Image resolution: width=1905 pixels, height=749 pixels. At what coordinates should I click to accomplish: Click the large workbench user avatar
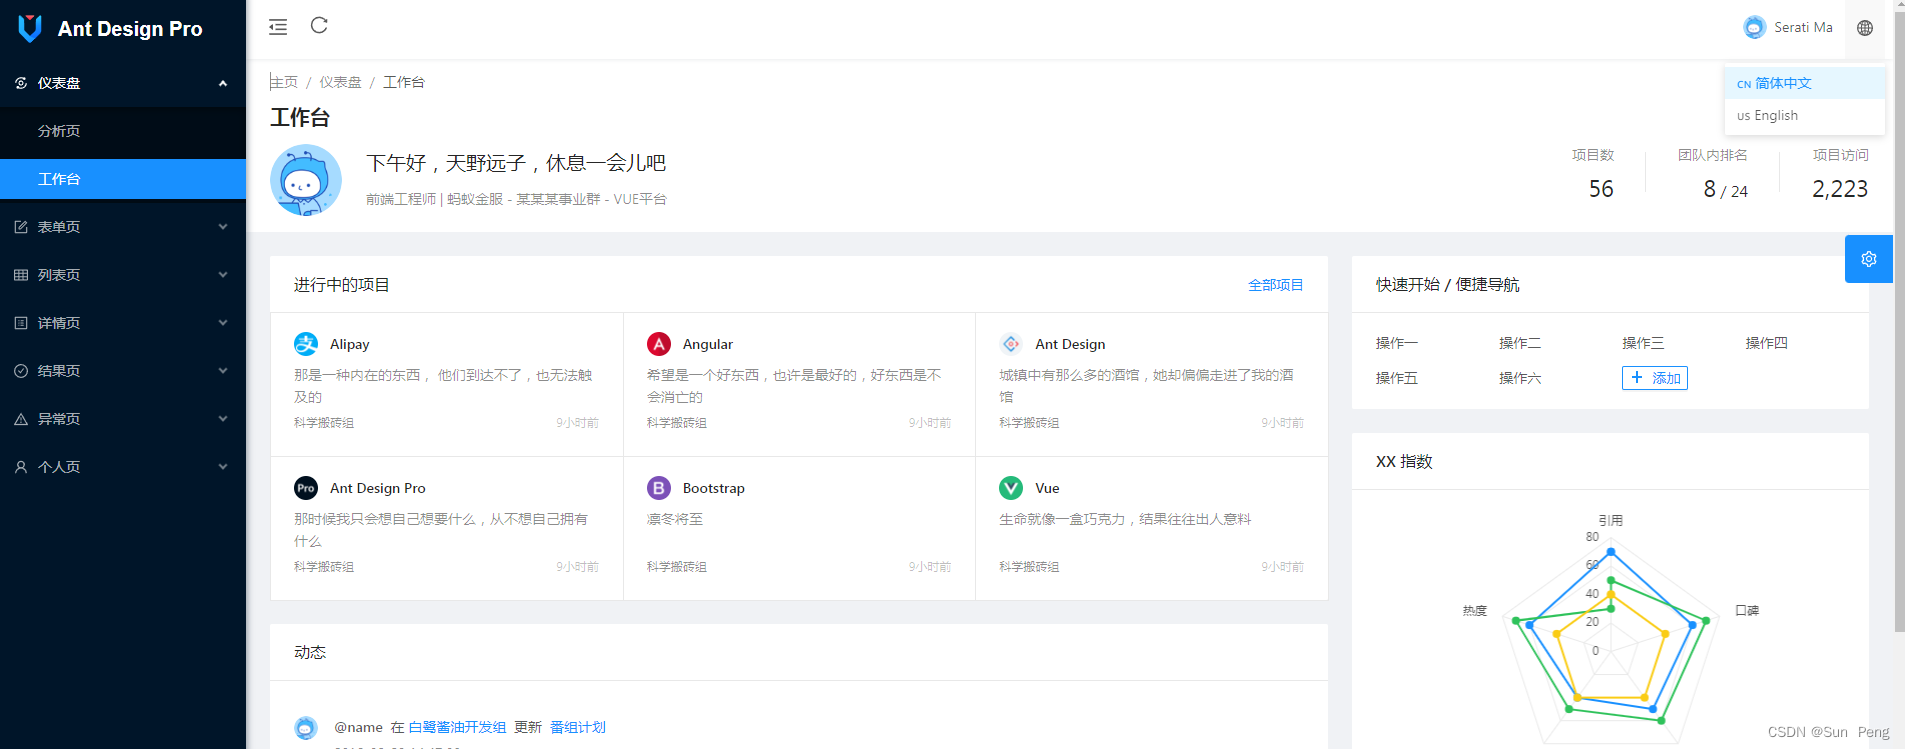306,180
